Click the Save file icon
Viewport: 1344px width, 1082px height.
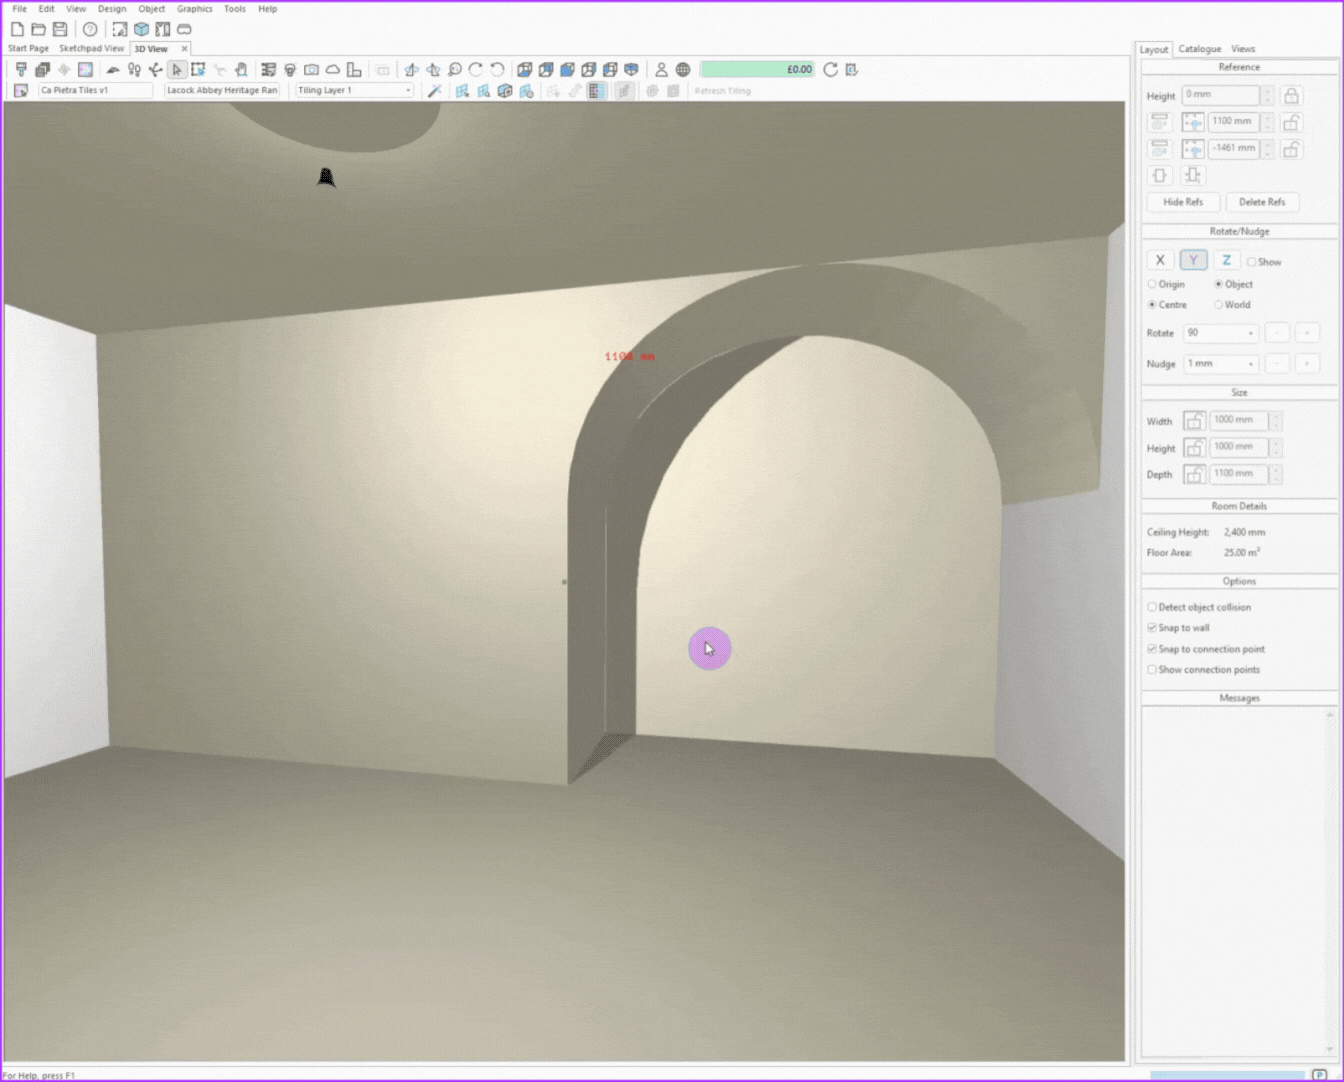tap(60, 29)
